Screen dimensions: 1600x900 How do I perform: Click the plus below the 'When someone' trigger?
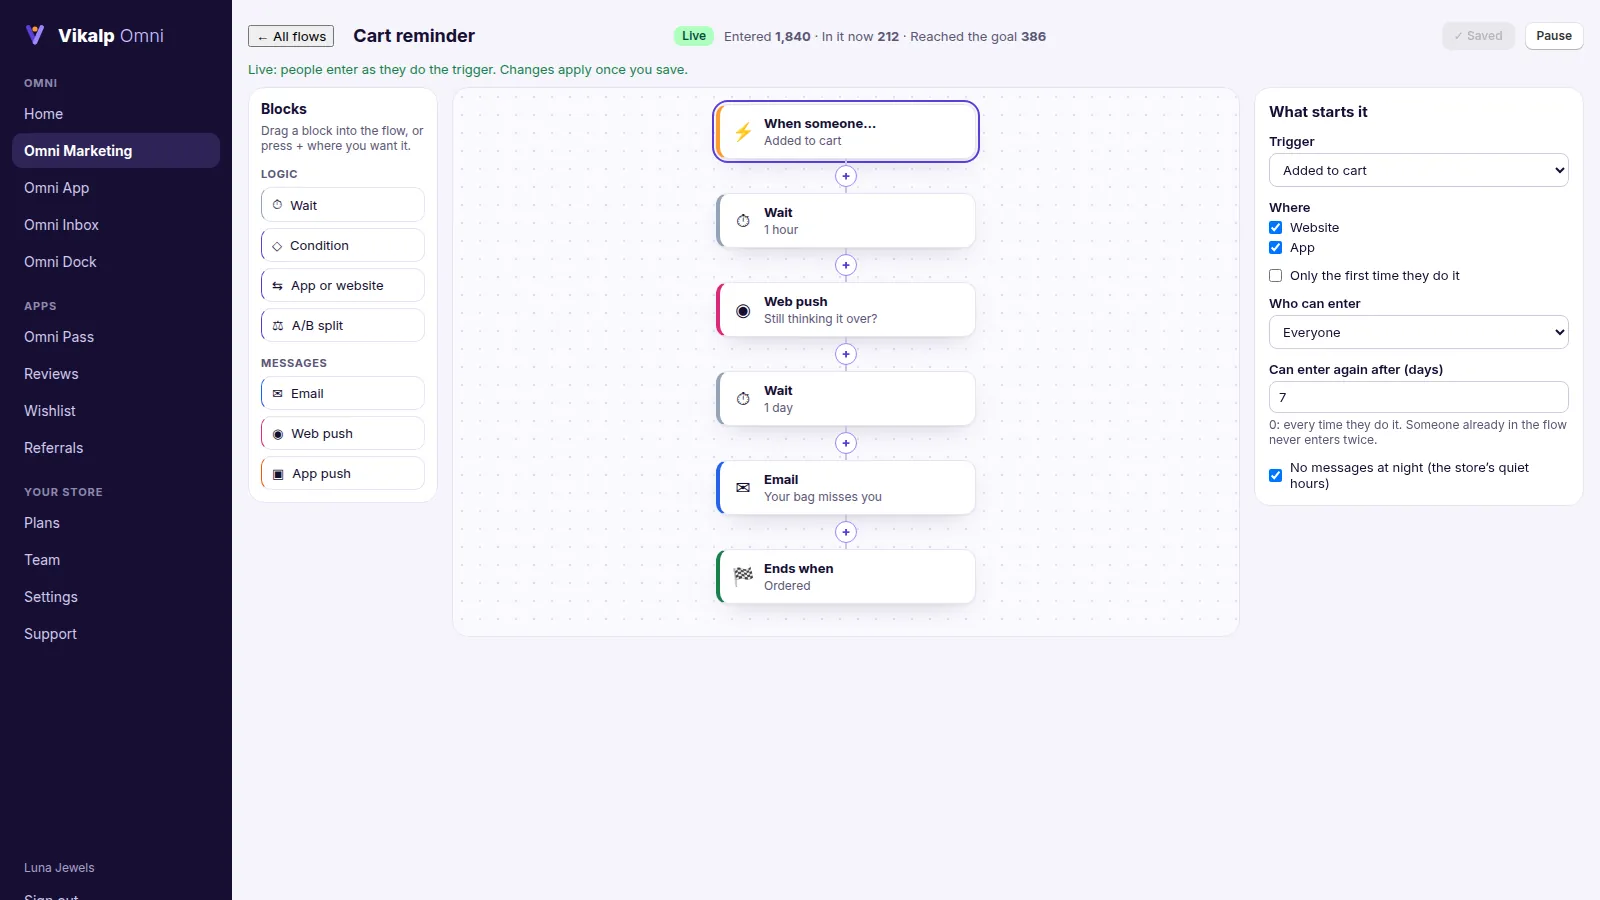(846, 176)
